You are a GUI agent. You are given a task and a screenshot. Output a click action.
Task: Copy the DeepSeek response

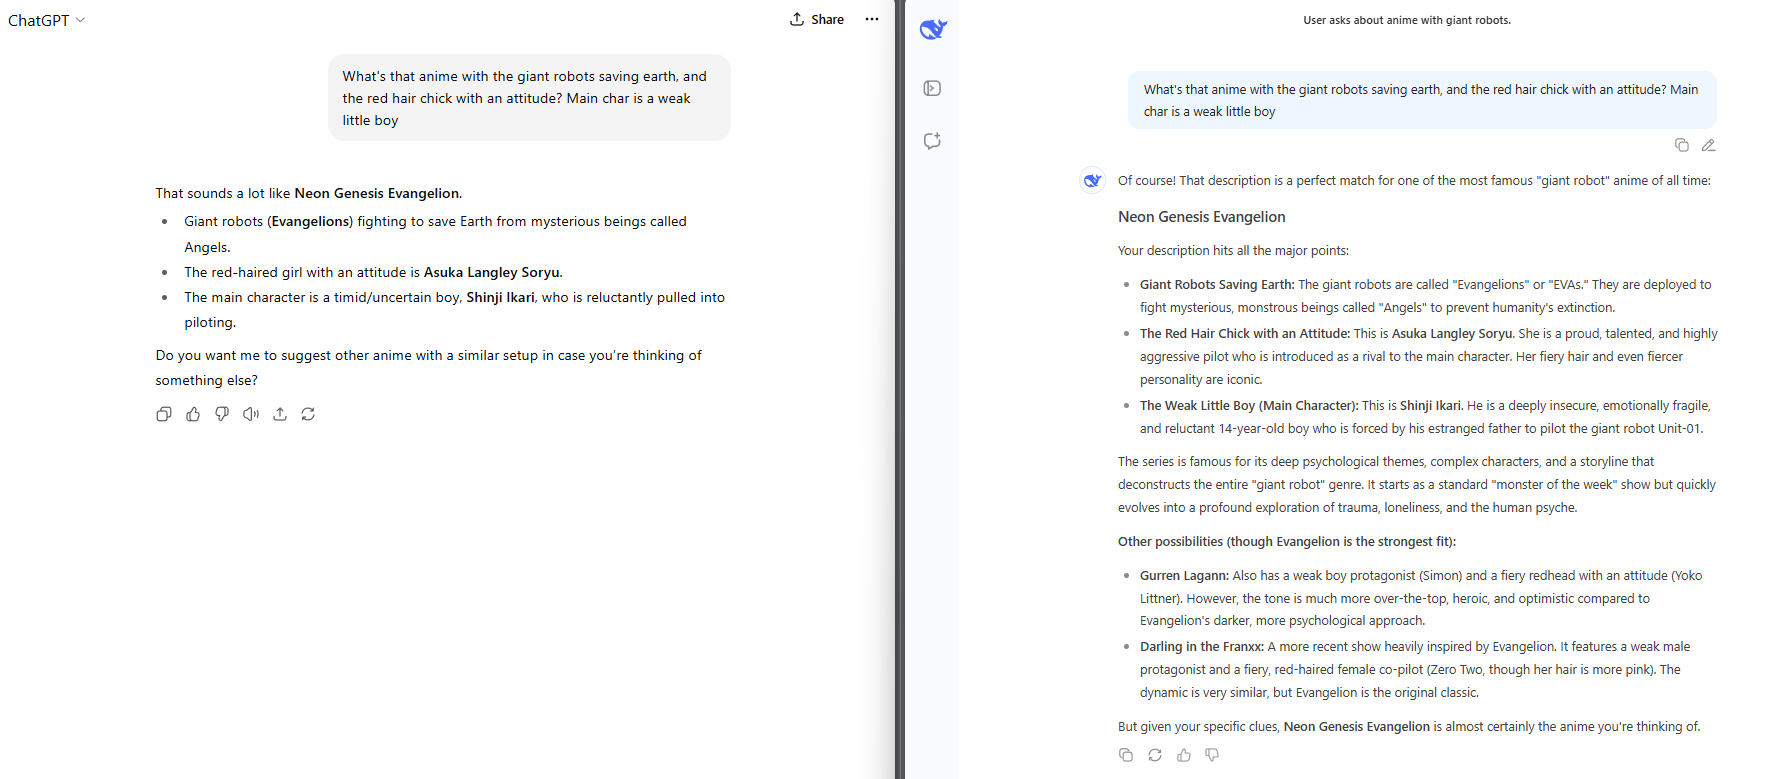coord(1126,755)
